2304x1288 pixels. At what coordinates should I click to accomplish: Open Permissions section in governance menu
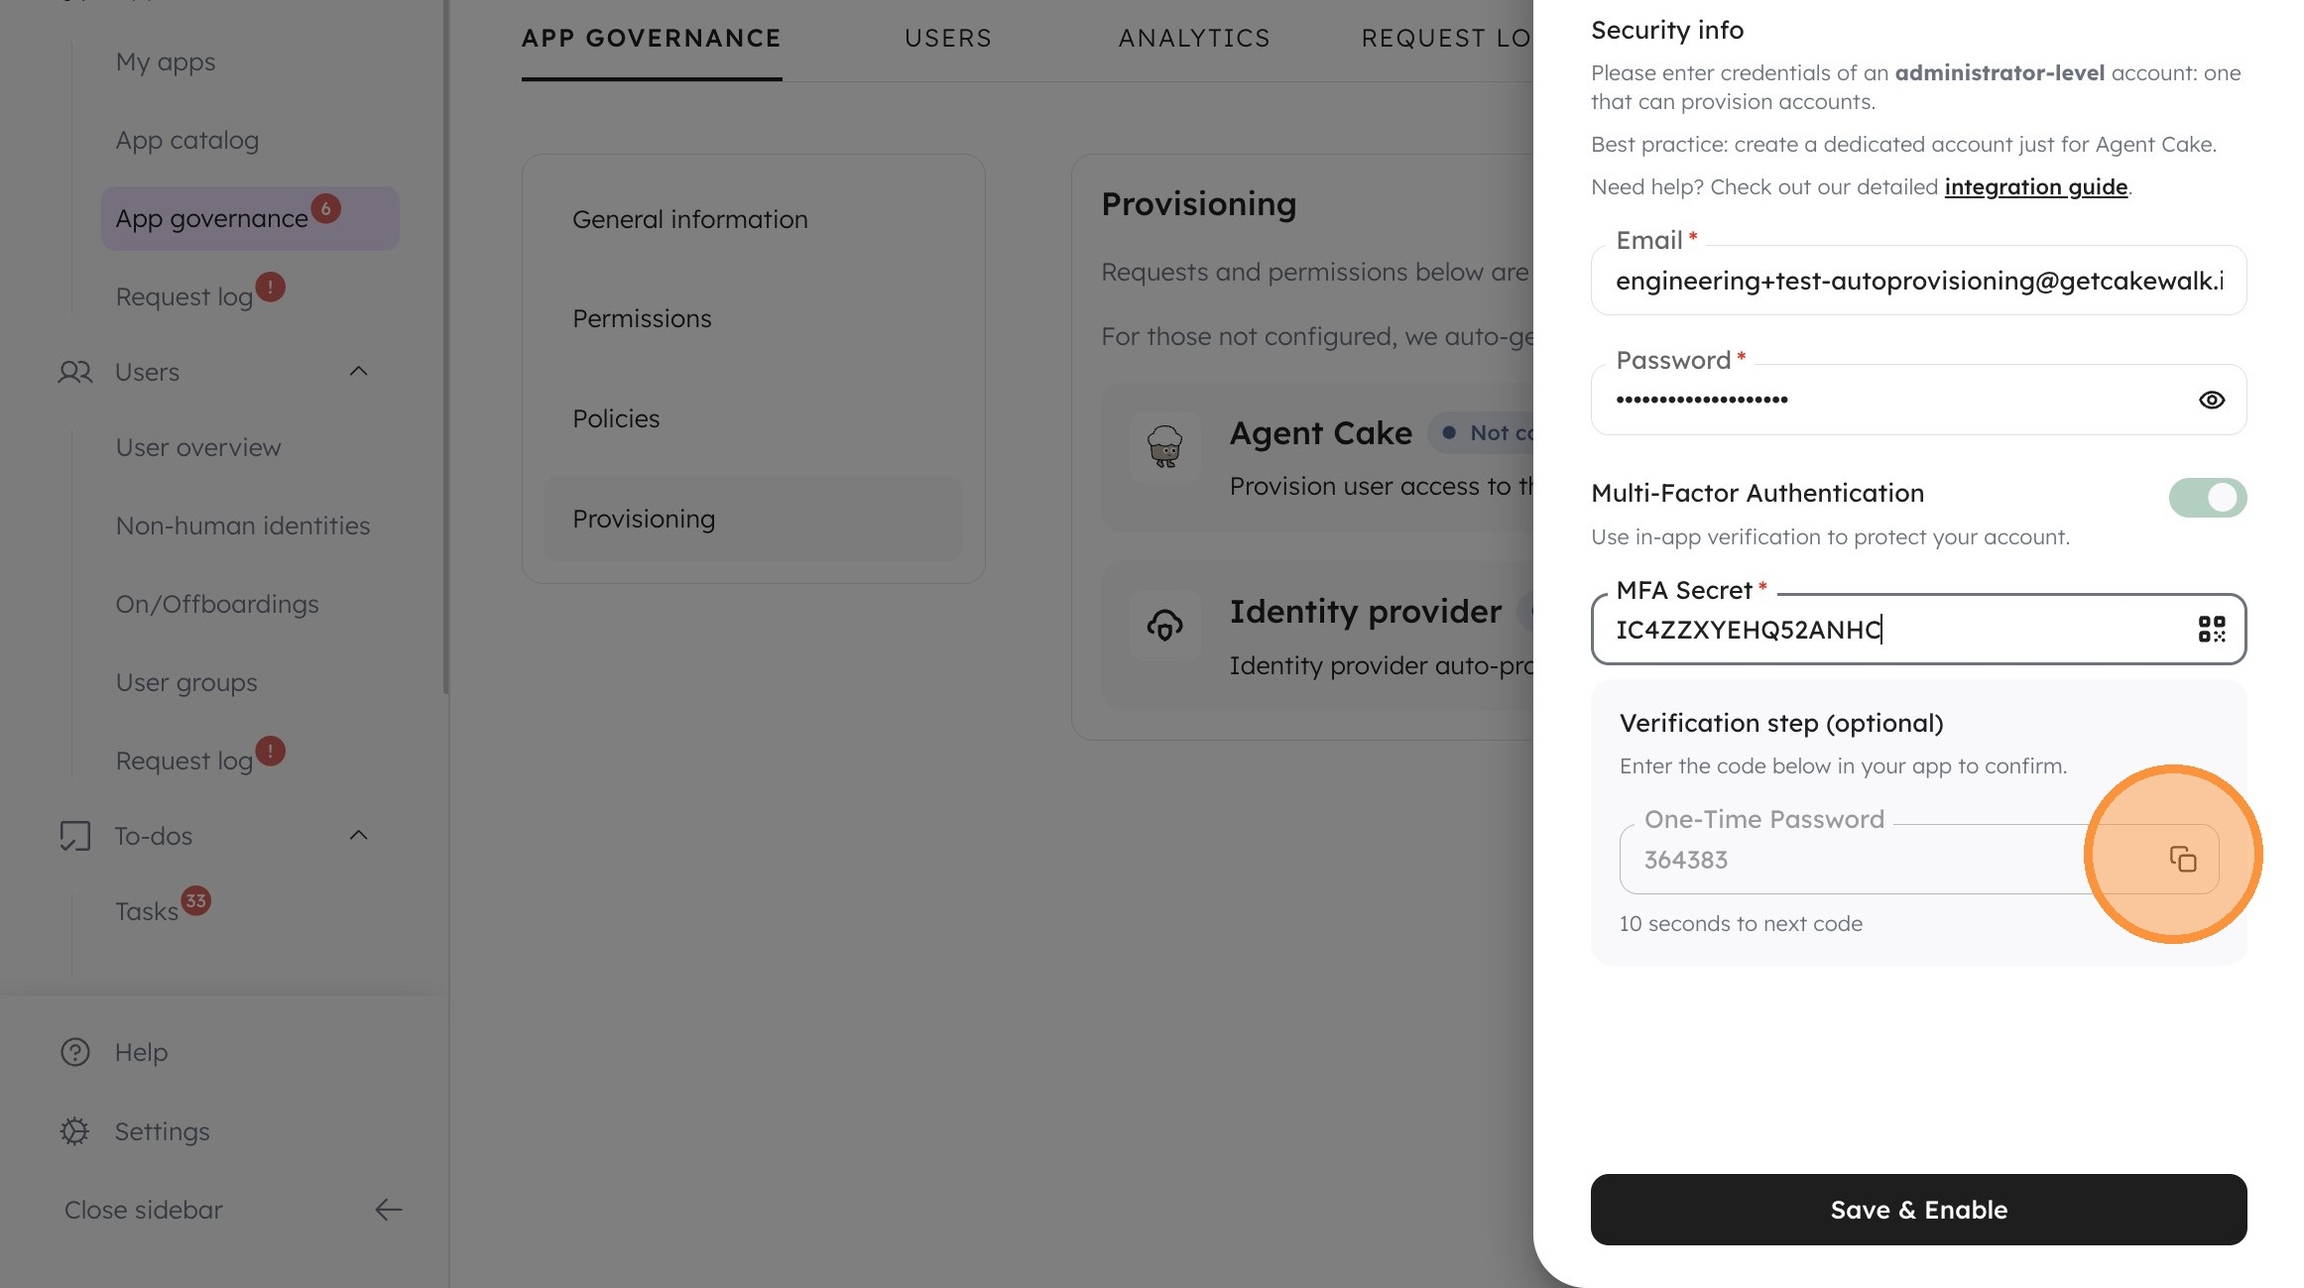[642, 319]
